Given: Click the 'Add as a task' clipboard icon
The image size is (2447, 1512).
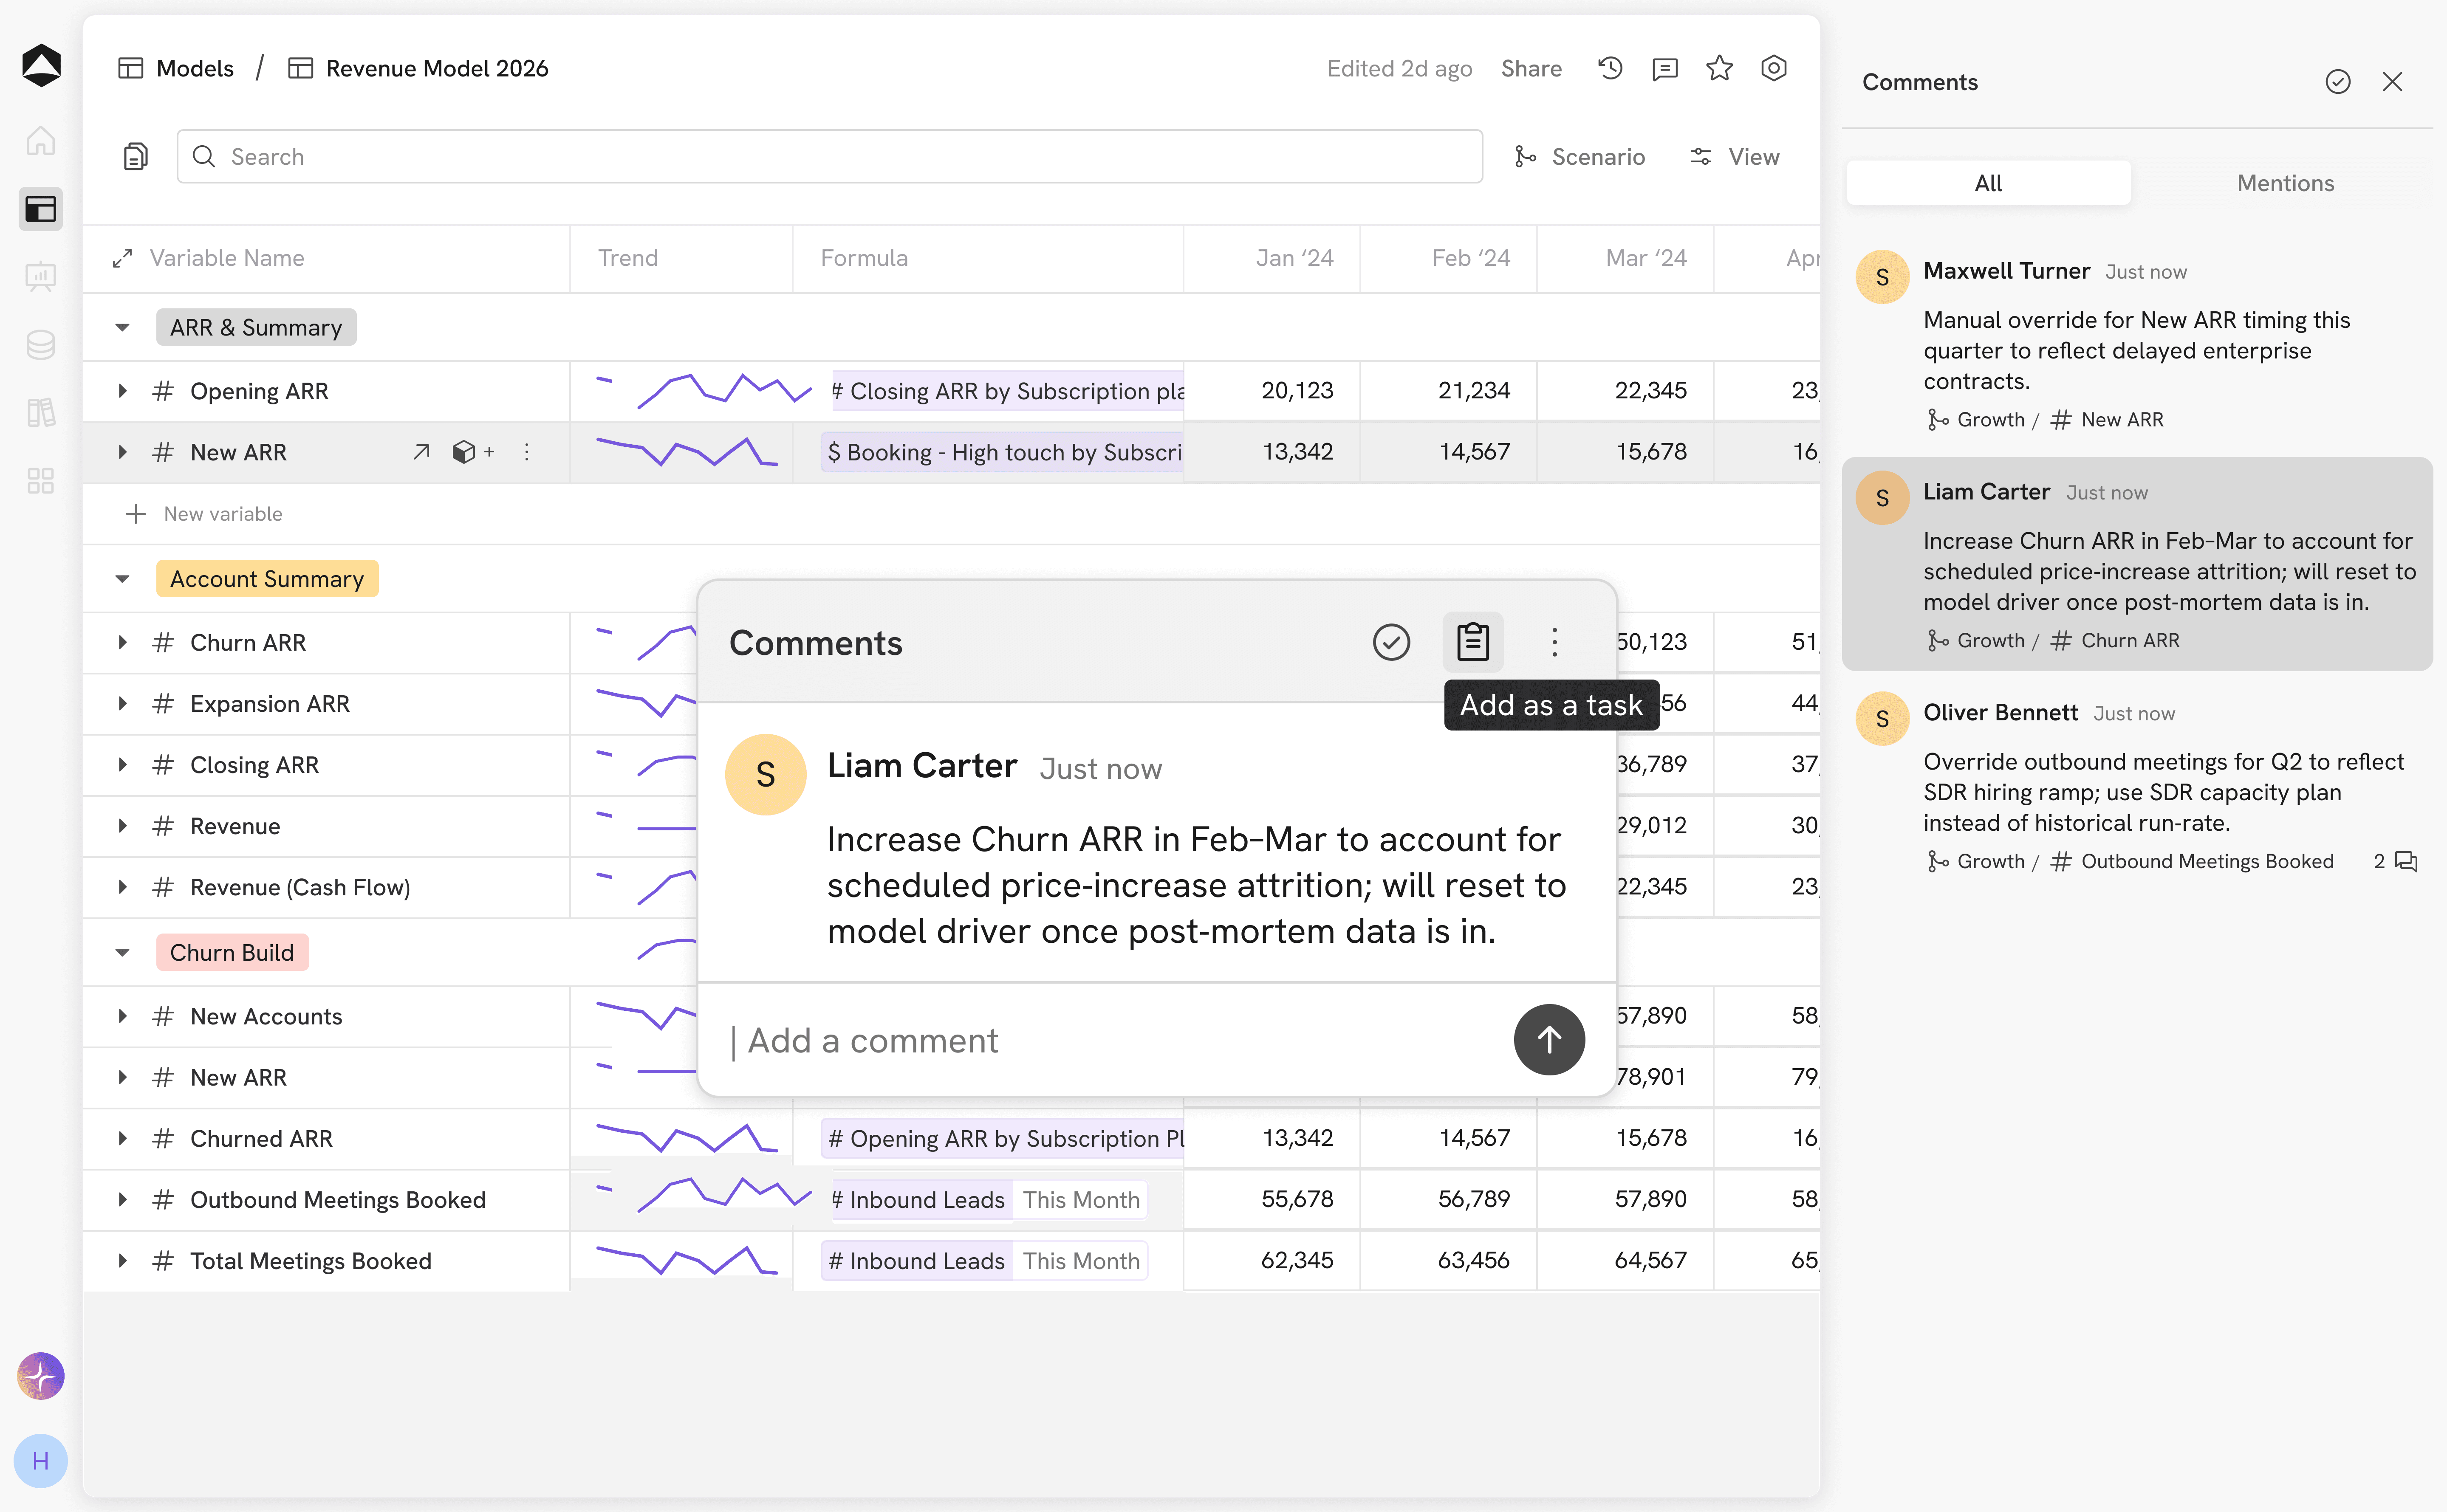Looking at the screenshot, I should pyautogui.click(x=1472, y=642).
